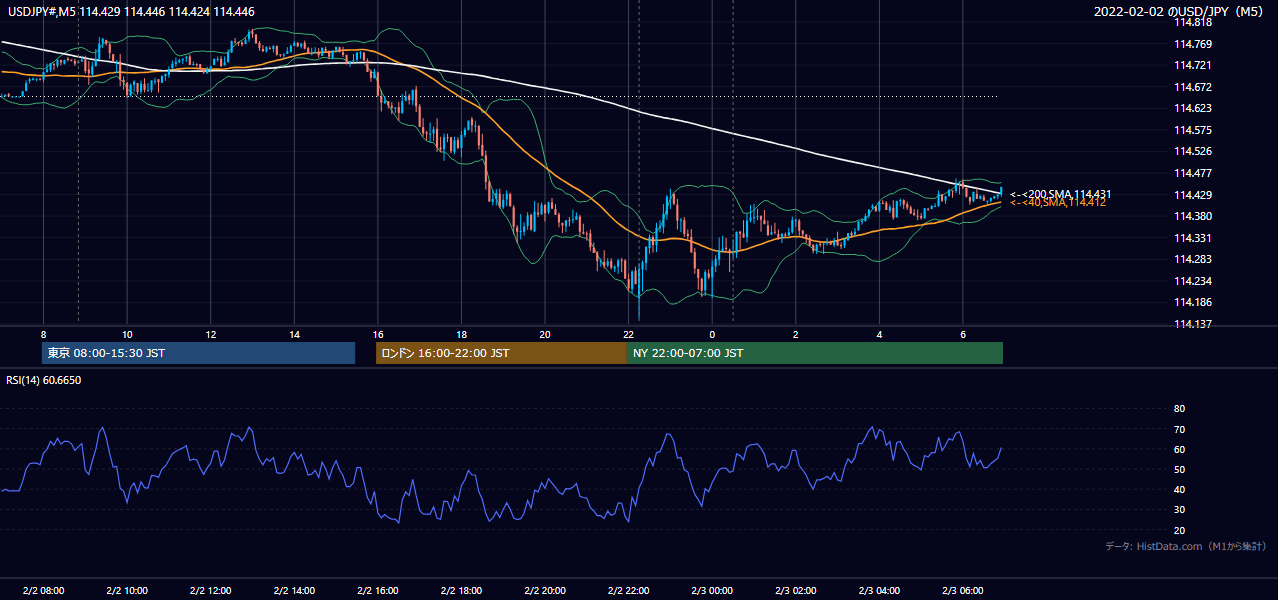Select the London 16:00-22:00 JST session bar
1278x600 pixels.
tap(501, 353)
